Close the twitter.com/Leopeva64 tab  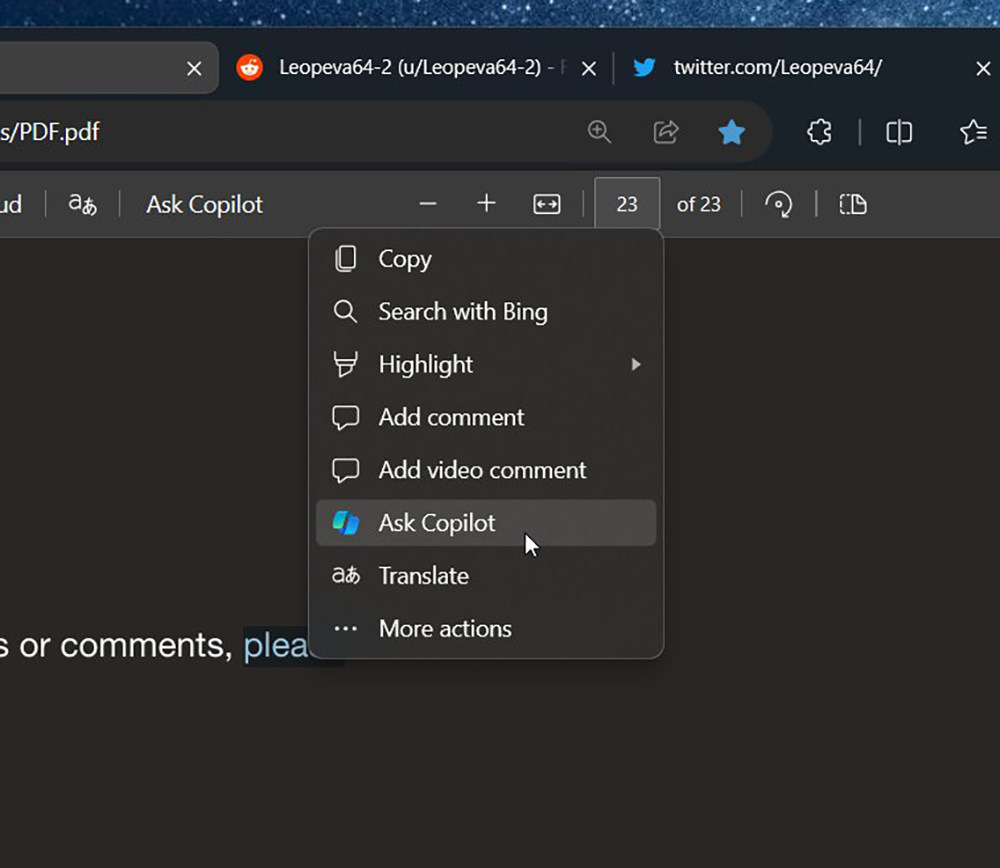pyautogui.click(x=983, y=68)
